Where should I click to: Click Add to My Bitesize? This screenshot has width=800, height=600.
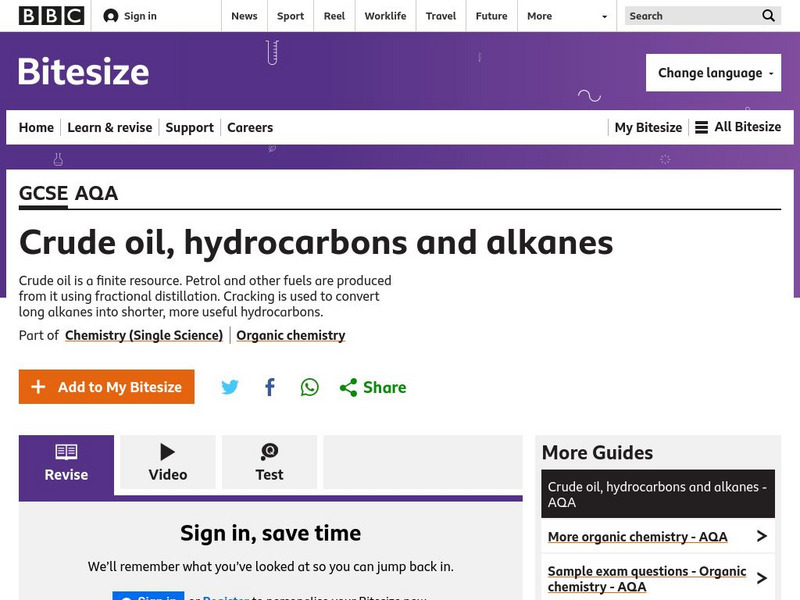pos(106,386)
